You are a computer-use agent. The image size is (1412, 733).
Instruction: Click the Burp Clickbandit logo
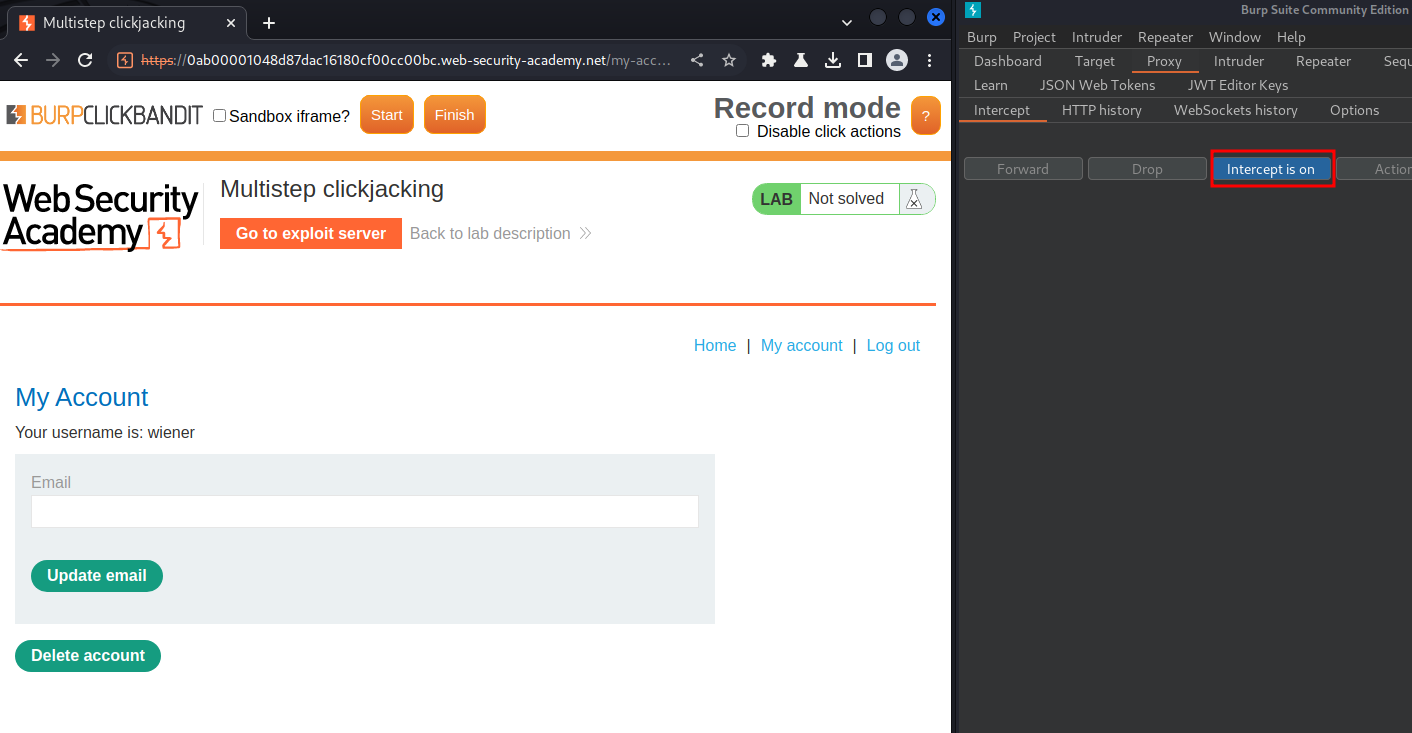pos(104,115)
